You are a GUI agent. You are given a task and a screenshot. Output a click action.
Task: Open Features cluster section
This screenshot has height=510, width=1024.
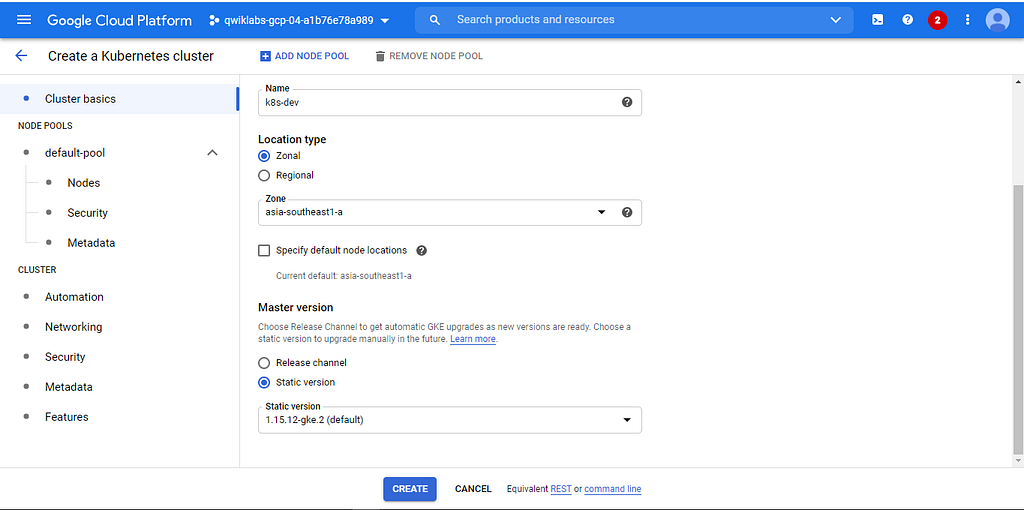pos(66,417)
